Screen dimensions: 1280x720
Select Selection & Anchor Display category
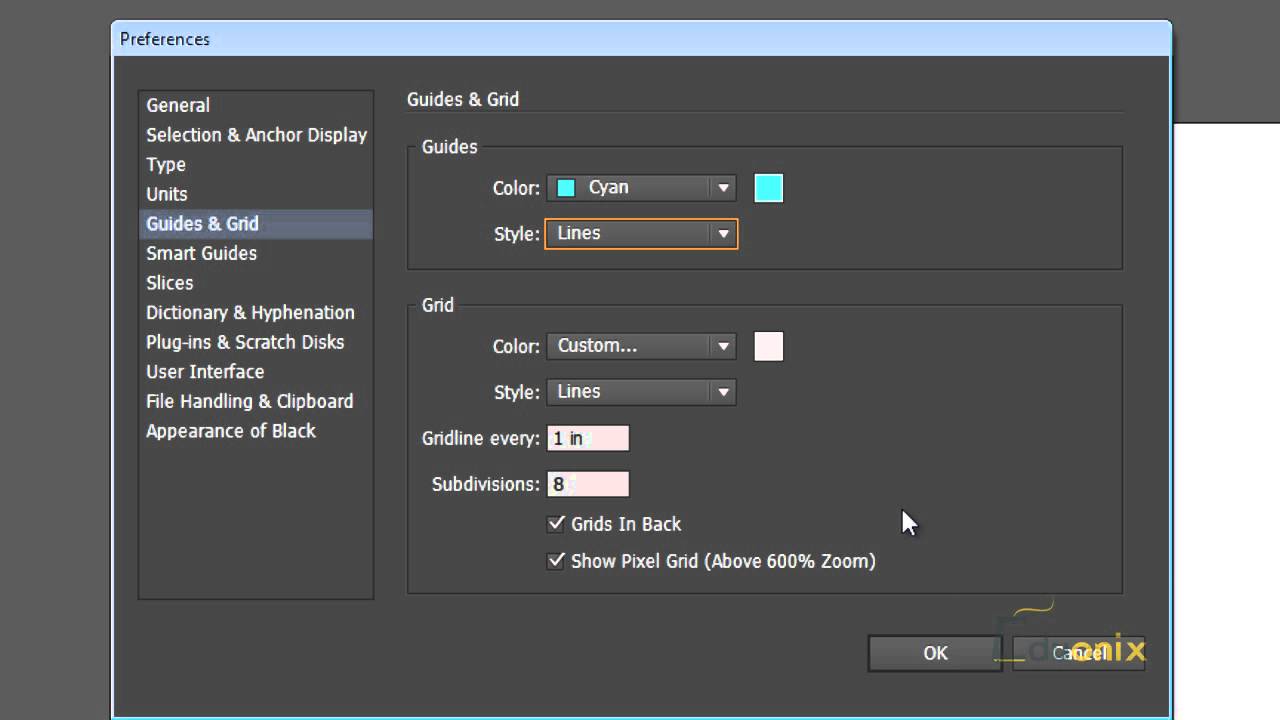(256, 135)
